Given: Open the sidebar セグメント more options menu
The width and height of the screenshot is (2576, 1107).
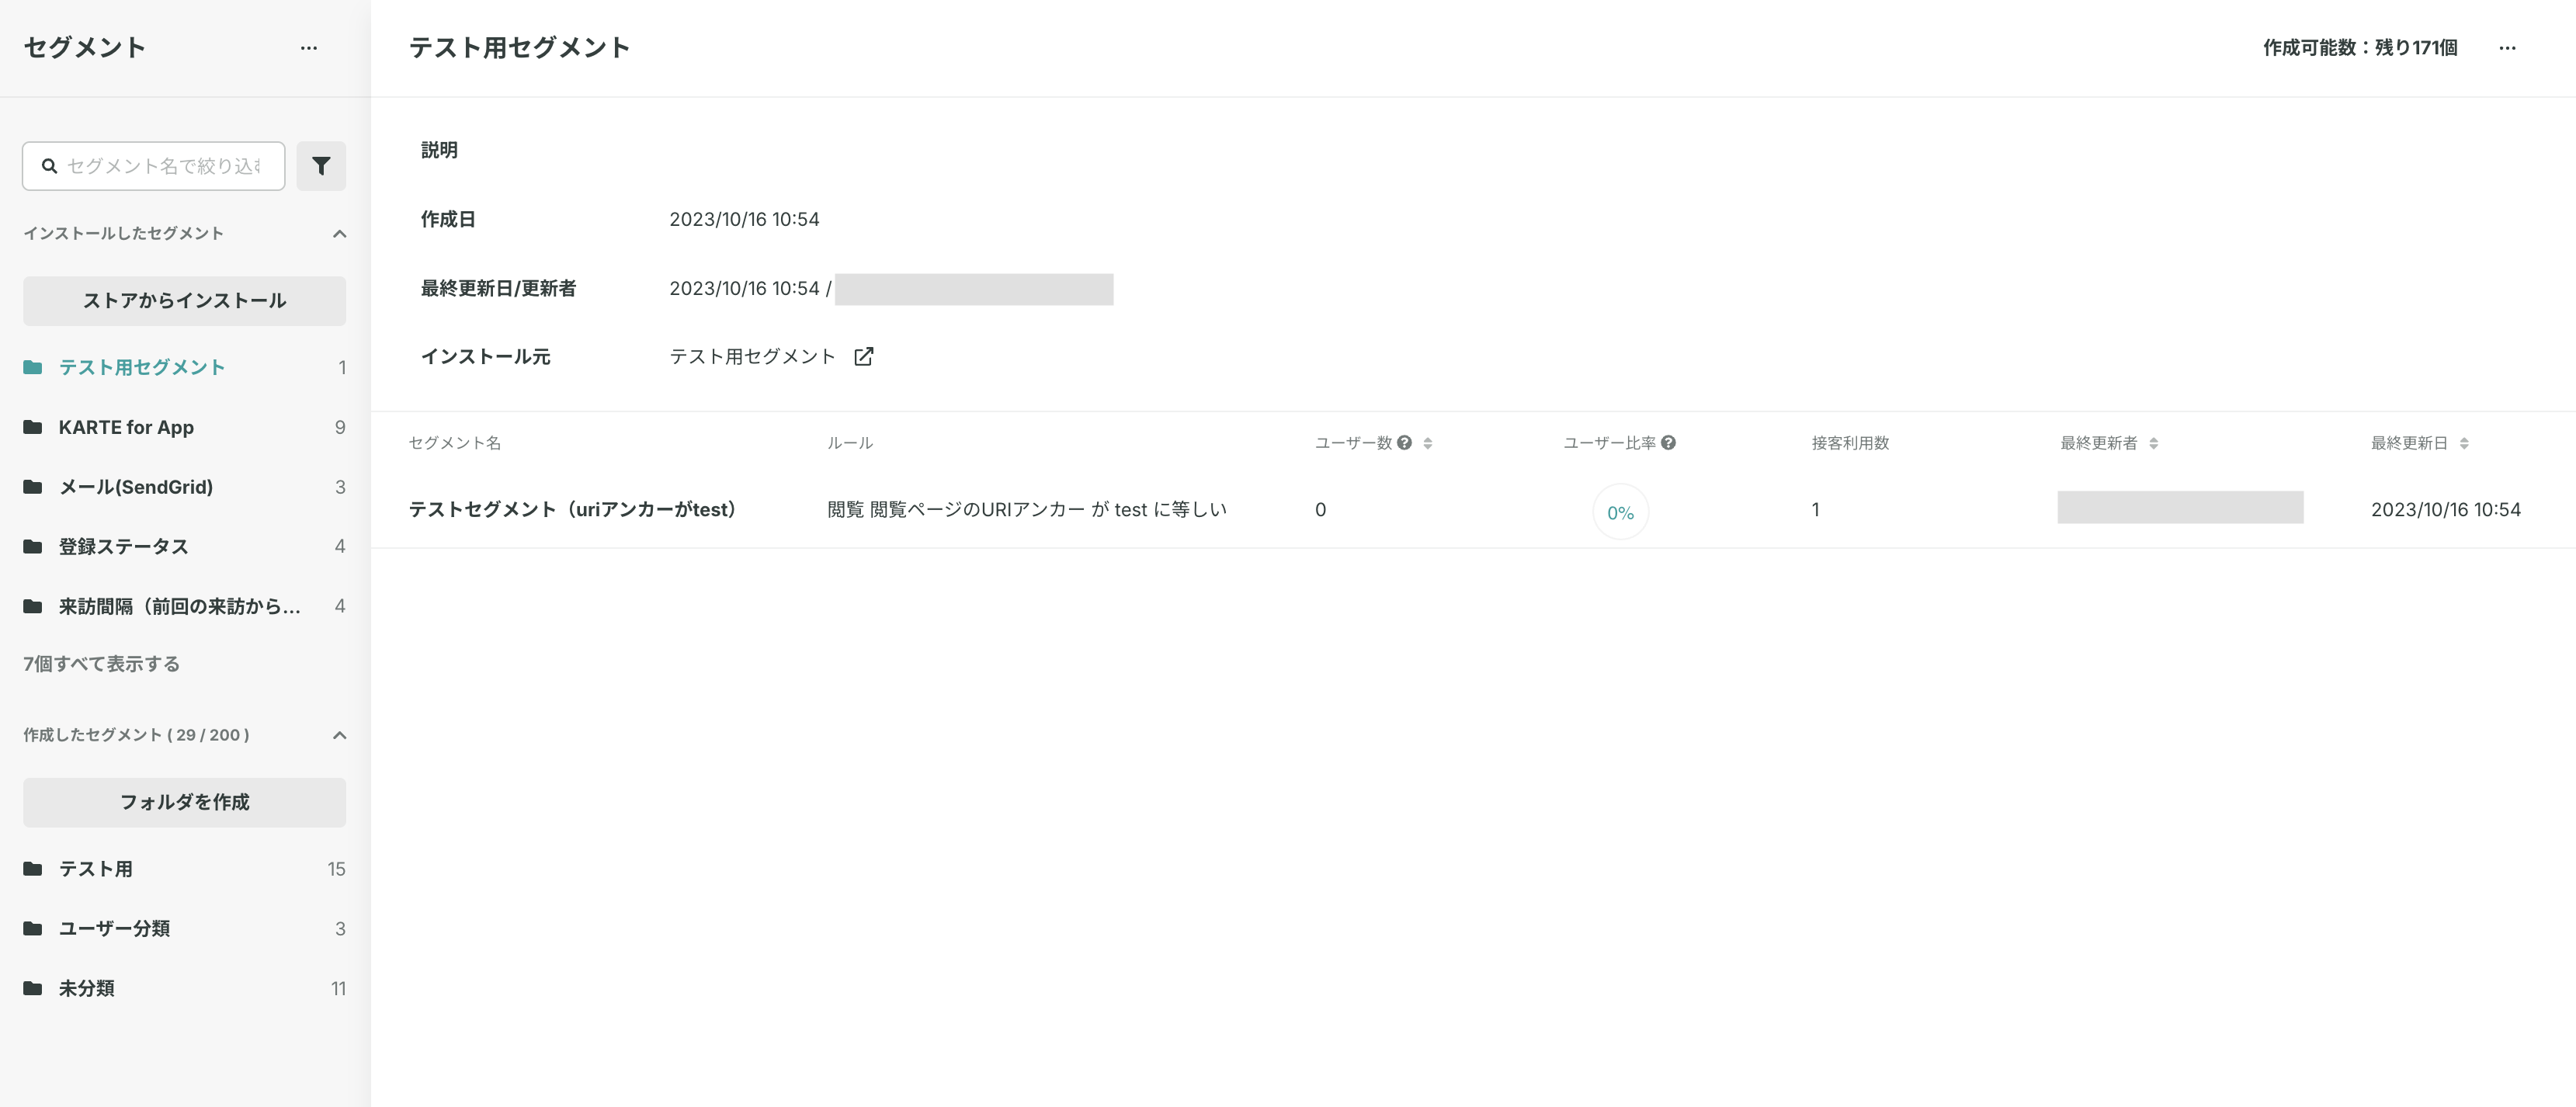Looking at the screenshot, I should click(x=309, y=48).
